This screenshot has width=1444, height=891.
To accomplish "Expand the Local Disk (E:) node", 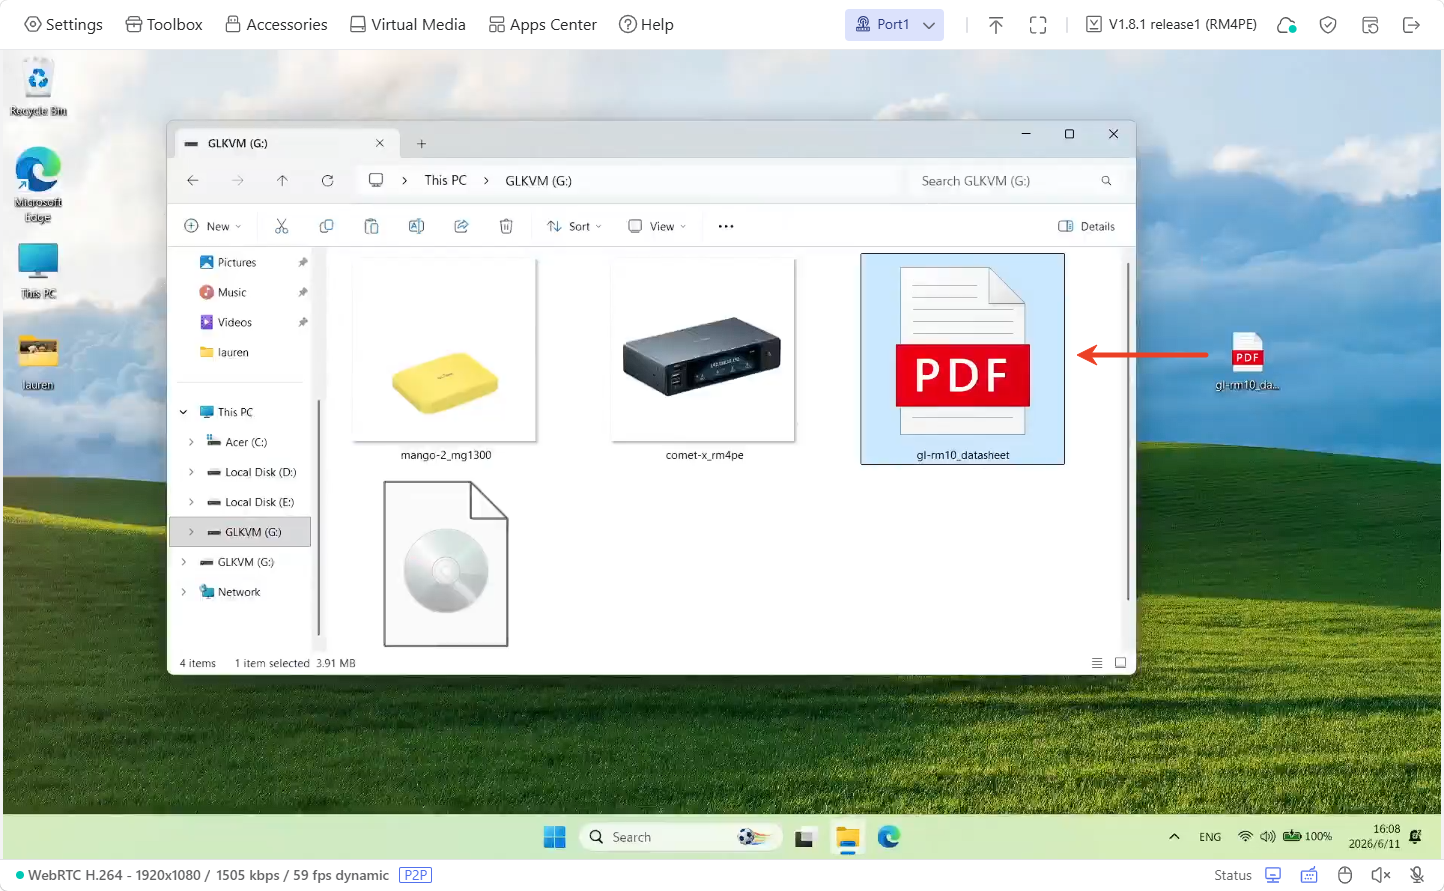I will click(191, 502).
